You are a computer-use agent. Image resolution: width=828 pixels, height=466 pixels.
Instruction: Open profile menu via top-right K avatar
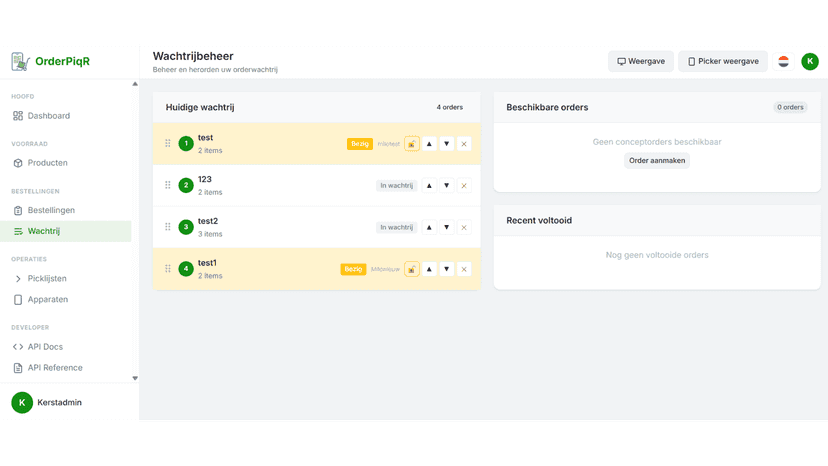coord(810,61)
